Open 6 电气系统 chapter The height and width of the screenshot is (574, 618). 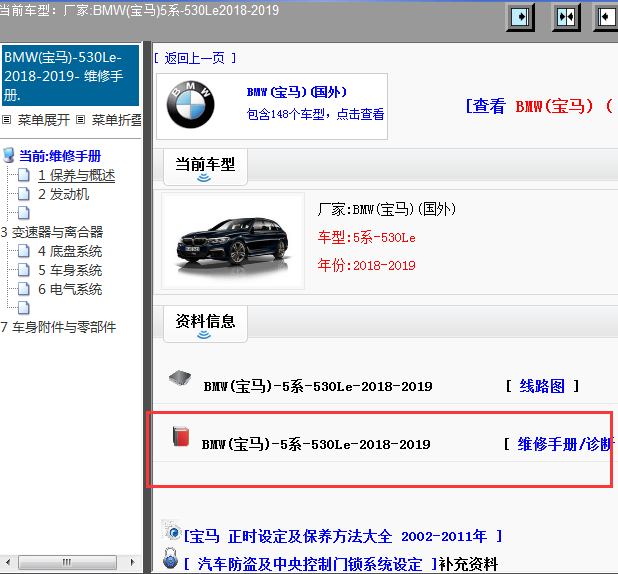click(70, 289)
